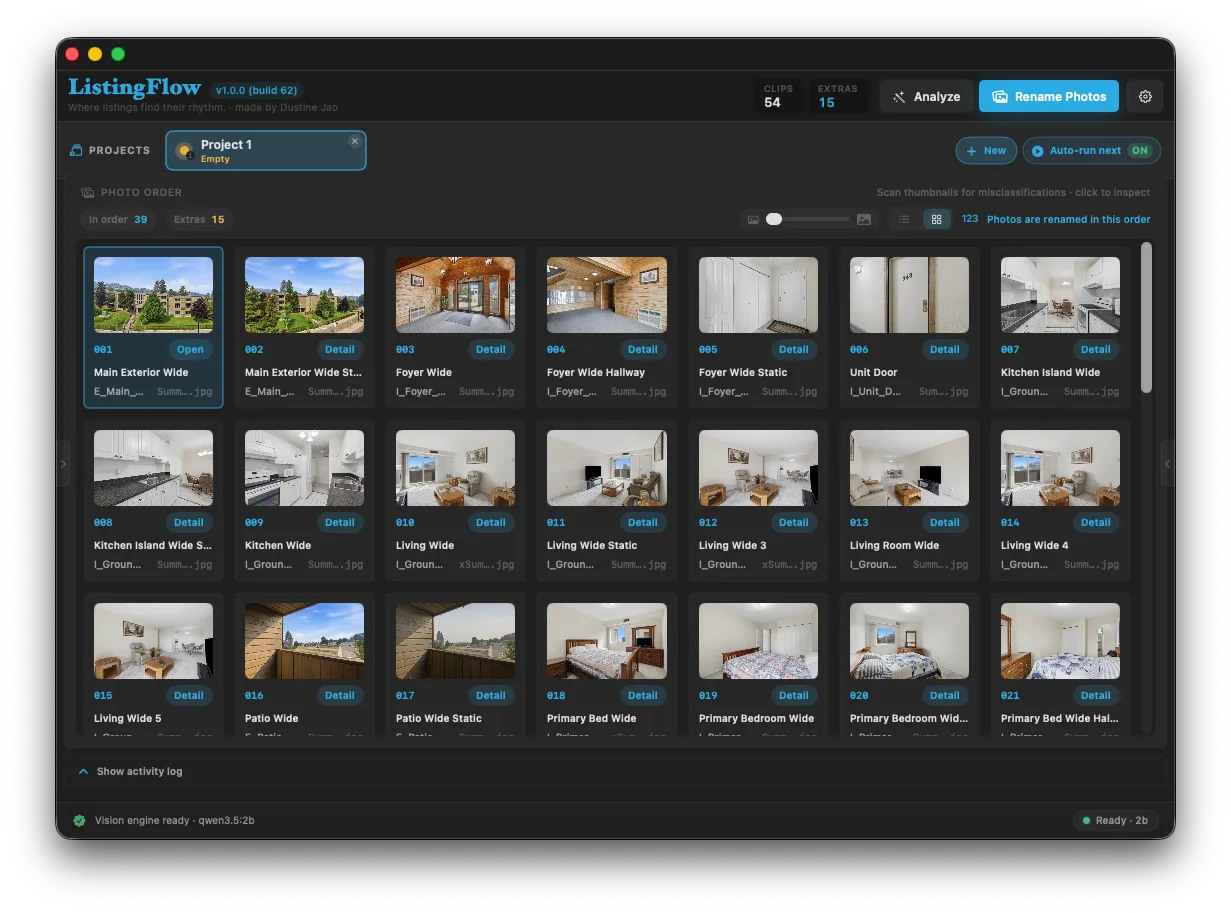The width and height of the screenshot is (1231, 913).
Task: Click the ListingFlow logo title
Action: [135, 88]
